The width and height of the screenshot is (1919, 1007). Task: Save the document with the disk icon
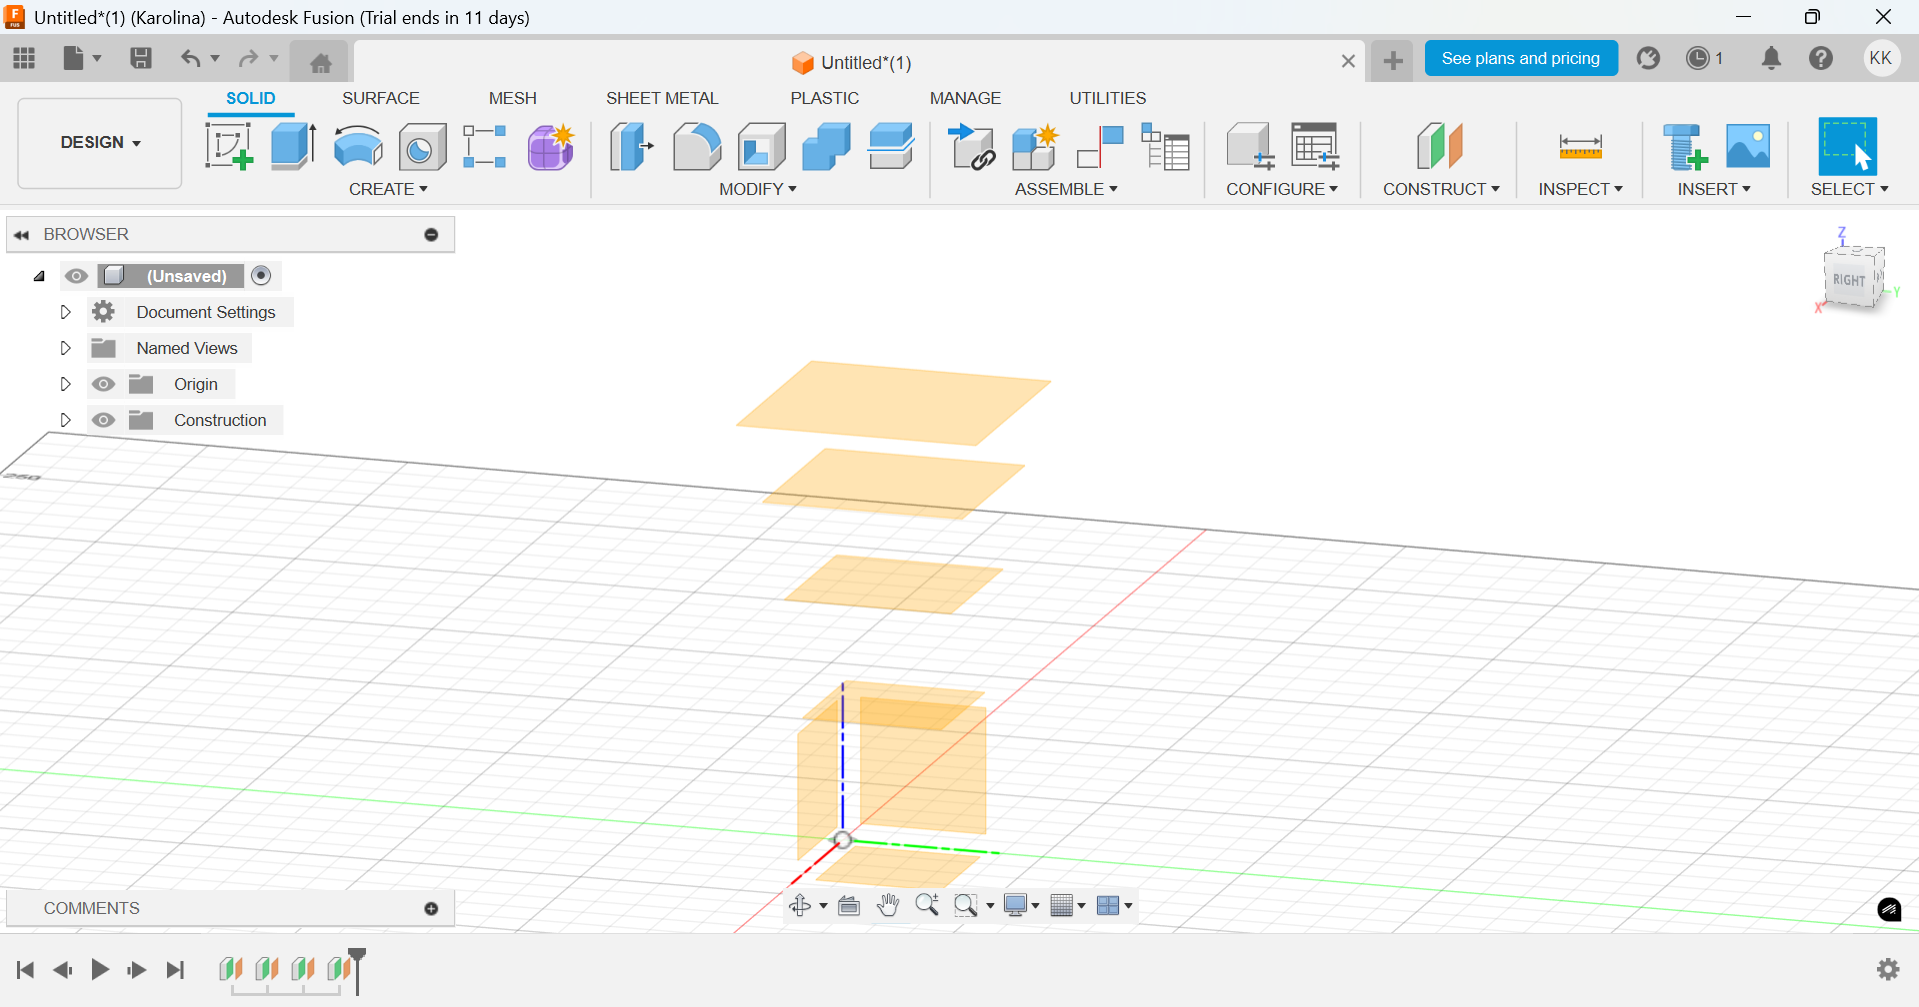(x=141, y=58)
